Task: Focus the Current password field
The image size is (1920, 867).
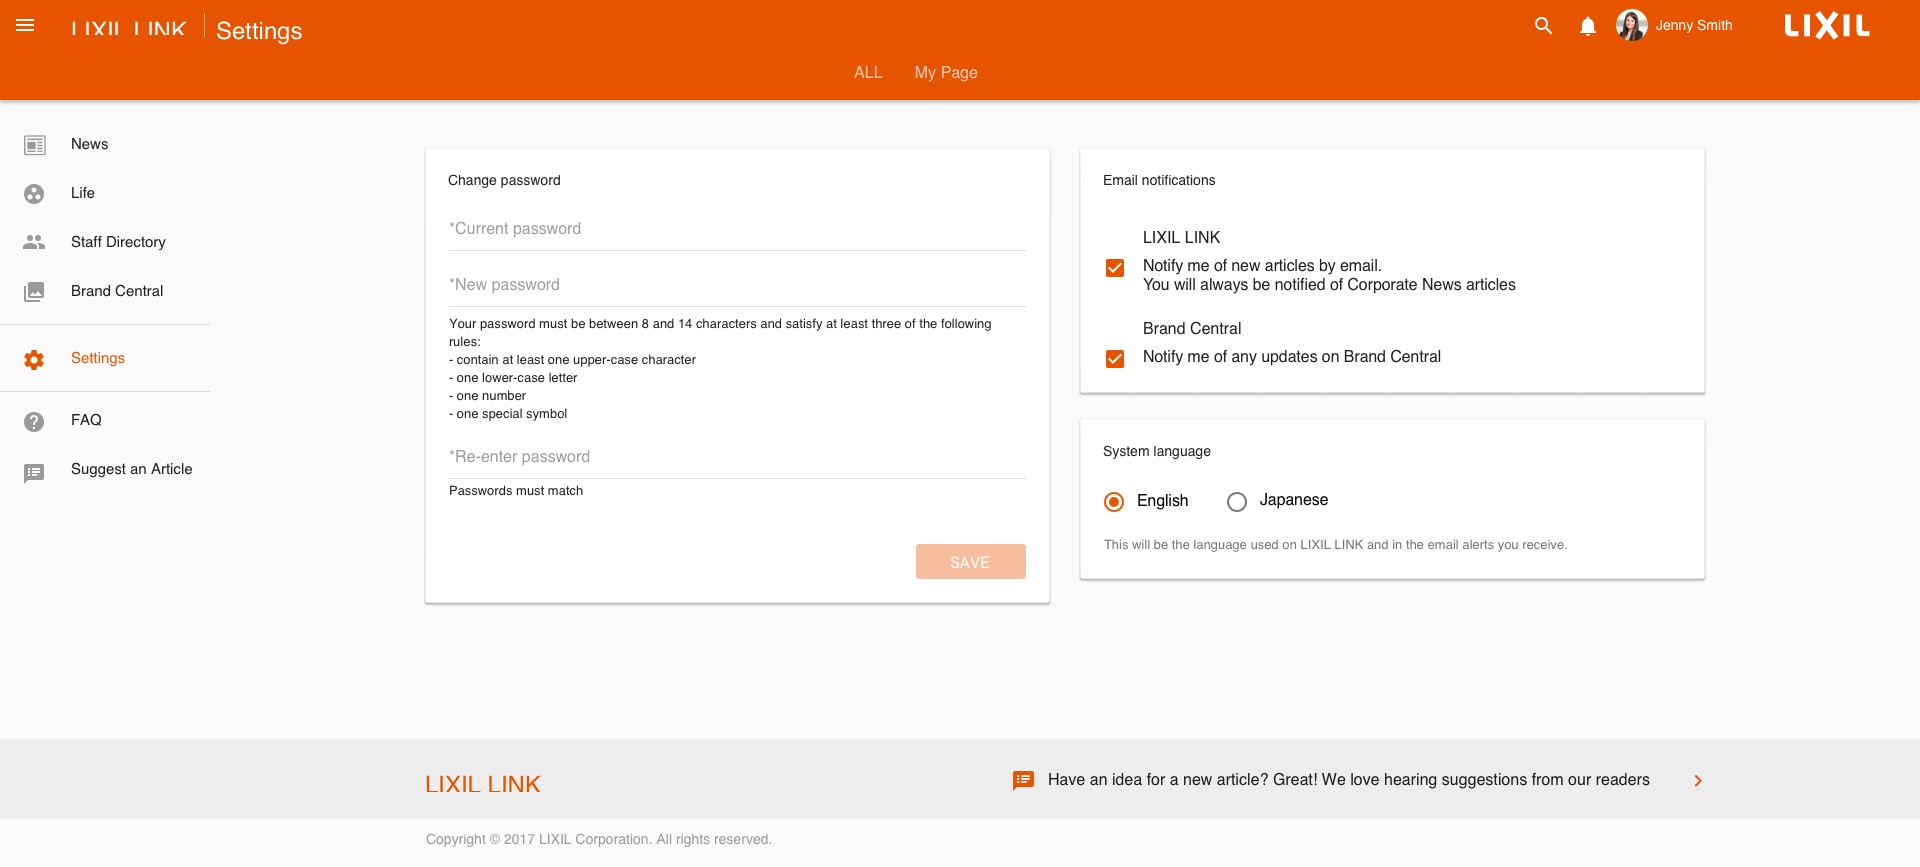Action: pyautogui.click(x=737, y=229)
